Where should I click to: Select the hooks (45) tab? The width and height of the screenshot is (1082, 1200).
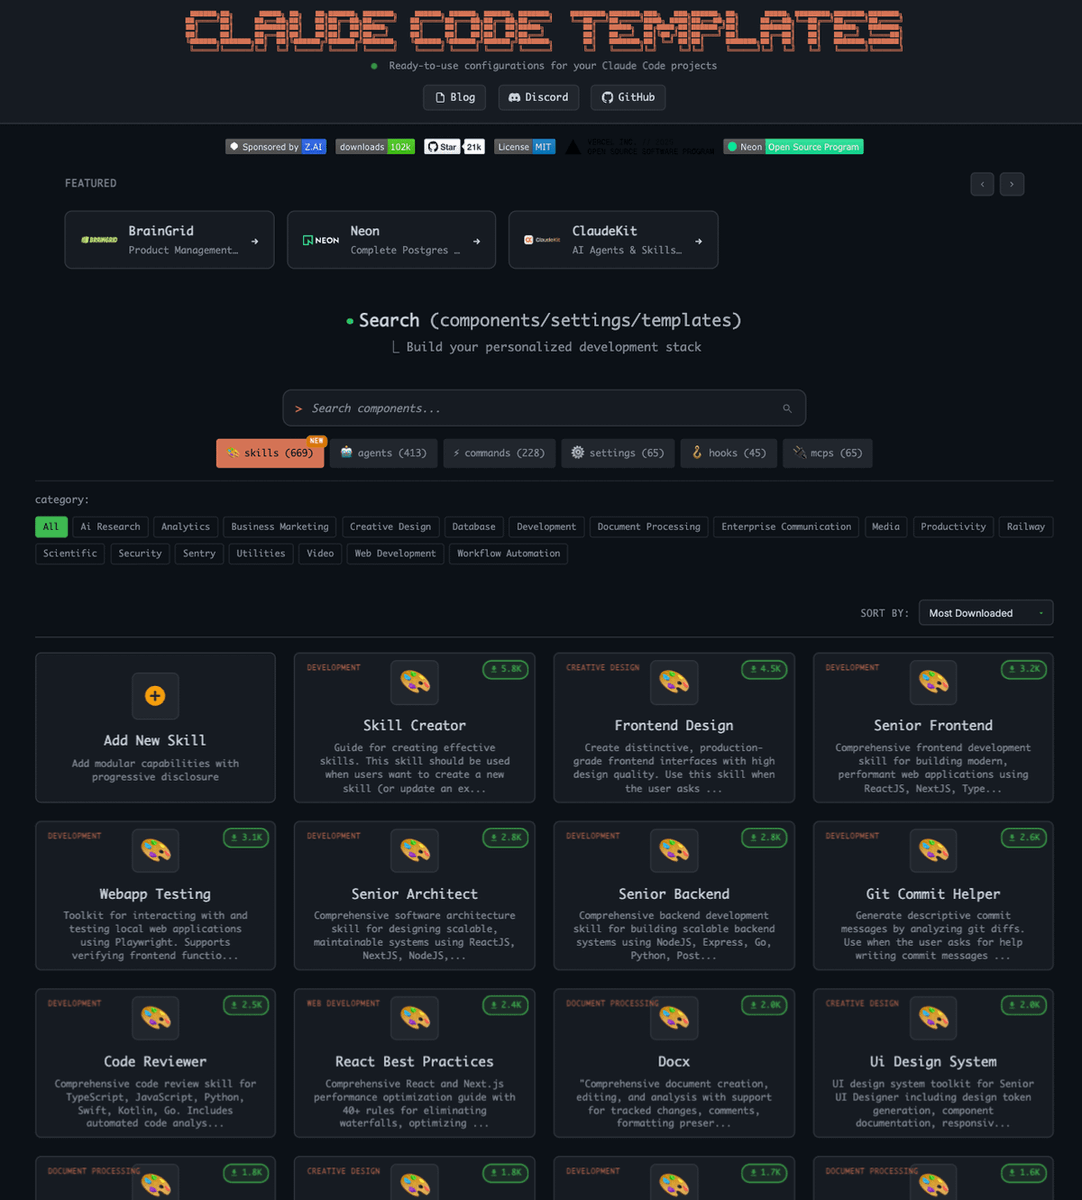click(x=729, y=453)
